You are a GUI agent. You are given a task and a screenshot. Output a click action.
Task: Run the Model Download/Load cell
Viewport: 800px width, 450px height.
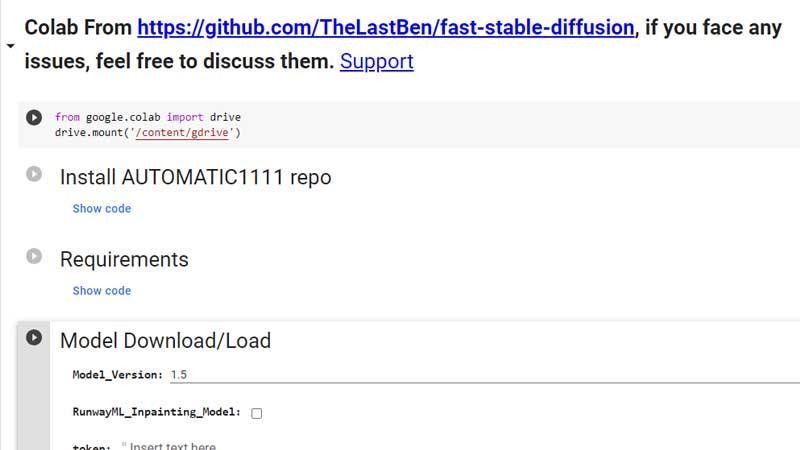[x=34, y=337]
